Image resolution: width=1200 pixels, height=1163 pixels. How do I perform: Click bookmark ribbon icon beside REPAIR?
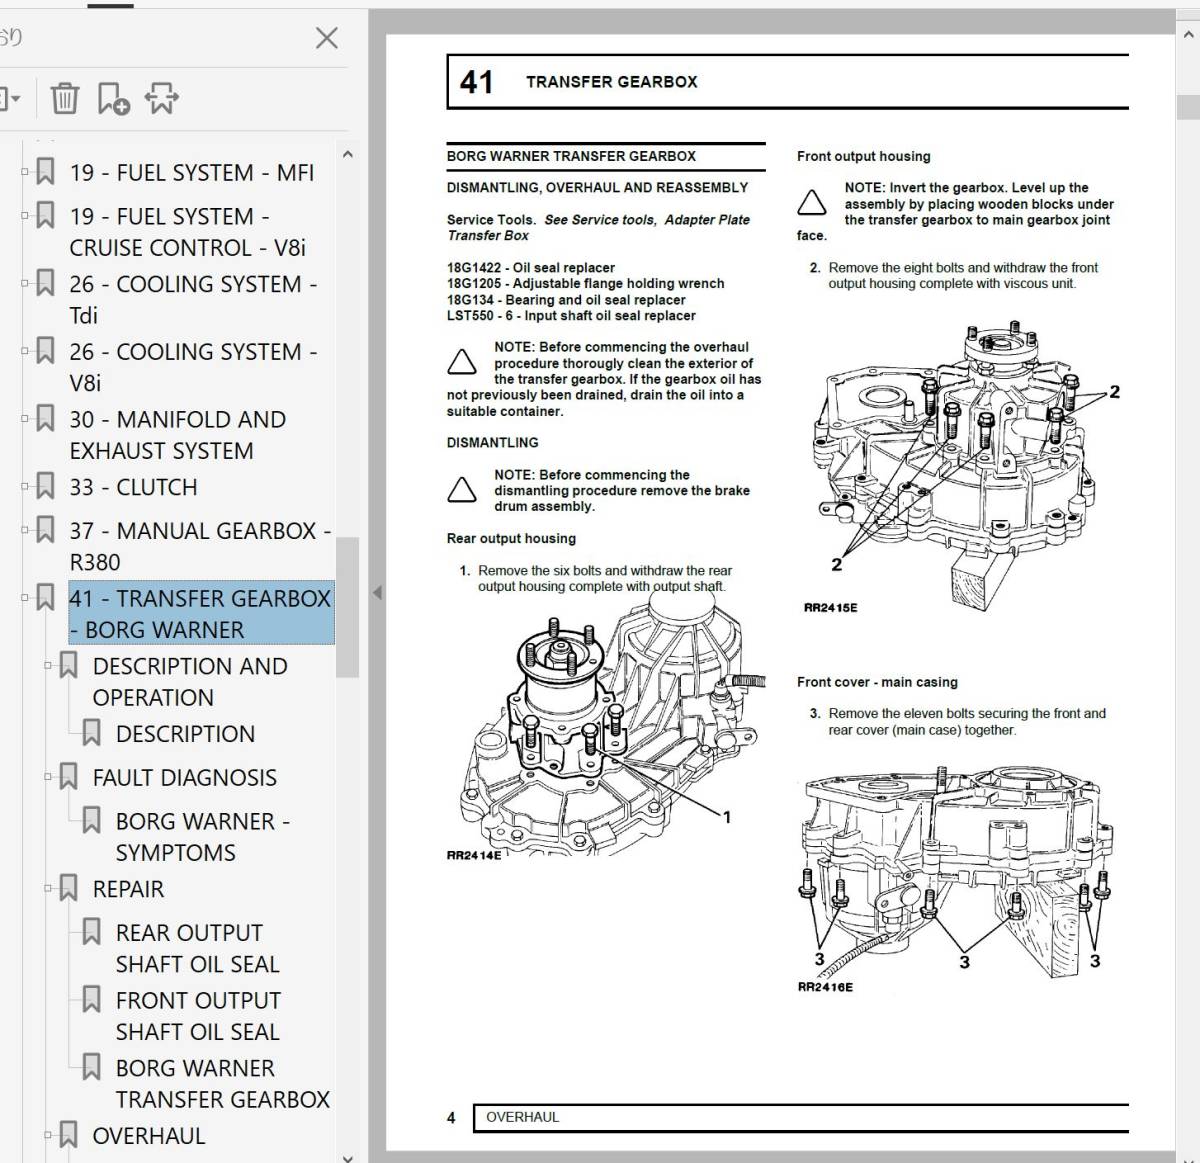point(68,889)
